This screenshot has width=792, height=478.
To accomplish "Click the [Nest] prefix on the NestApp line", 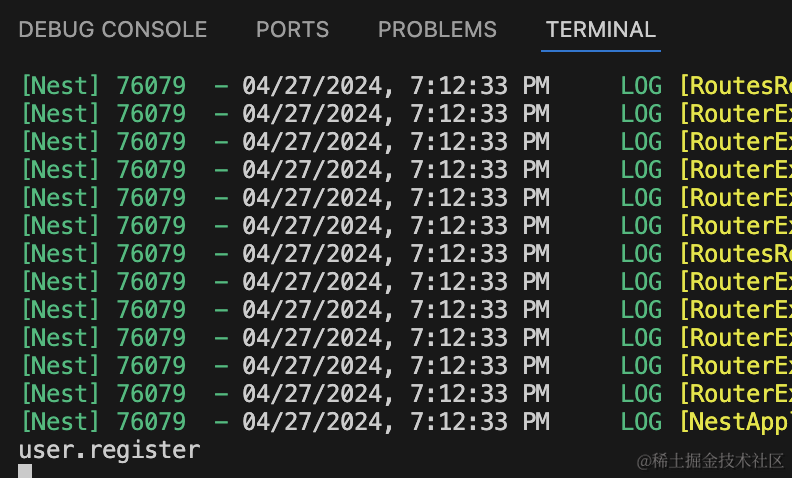I will [60, 421].
